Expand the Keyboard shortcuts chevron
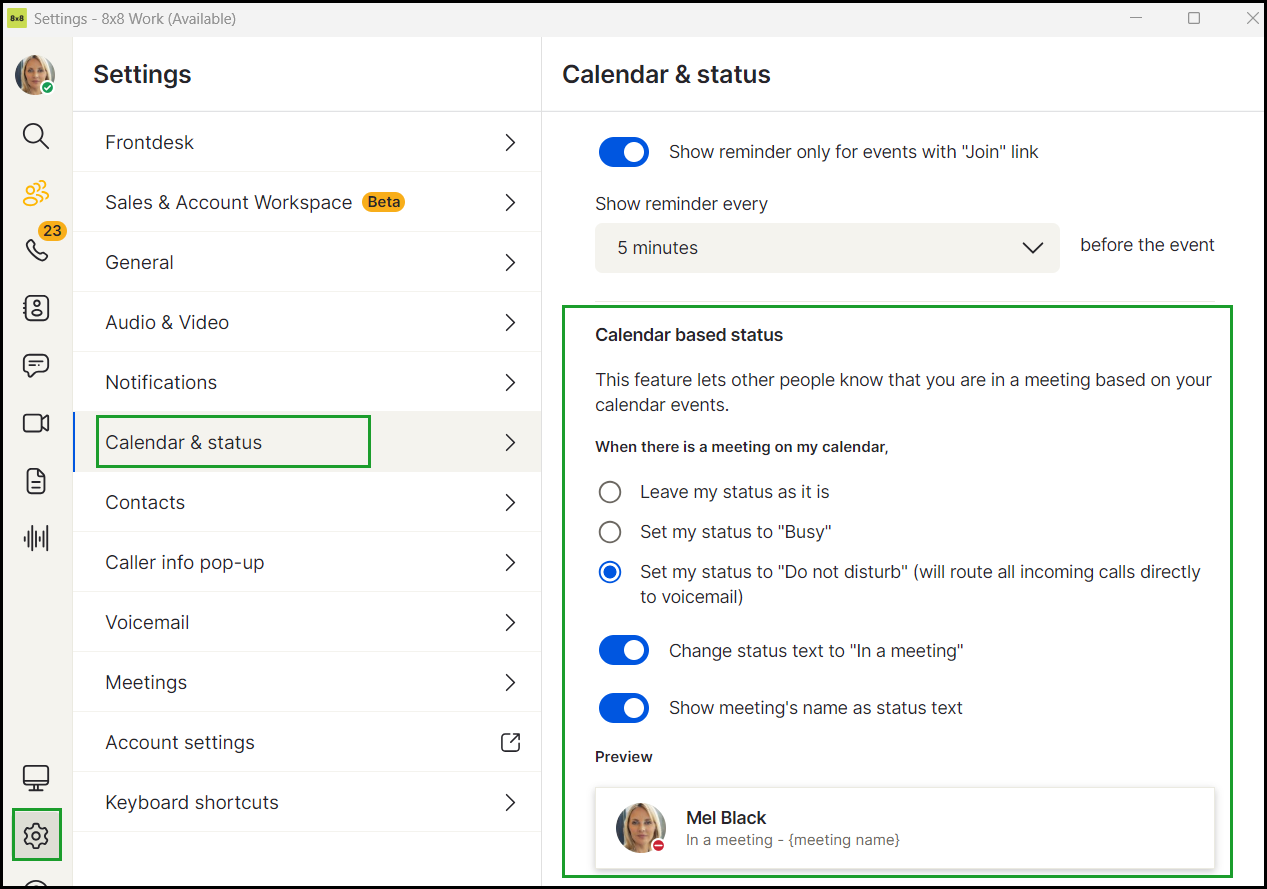Image resolution: width=1267 pixels, height=889 pixels. (x=510, y=802)
